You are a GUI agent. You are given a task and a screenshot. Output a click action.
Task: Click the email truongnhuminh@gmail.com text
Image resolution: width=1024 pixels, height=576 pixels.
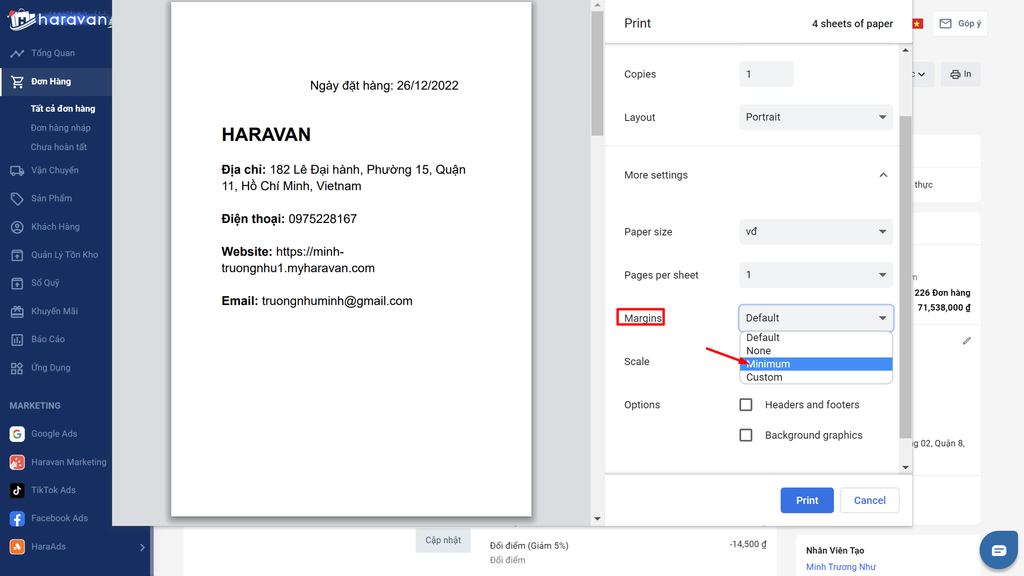pyautogui.click(x=337, y=301)
